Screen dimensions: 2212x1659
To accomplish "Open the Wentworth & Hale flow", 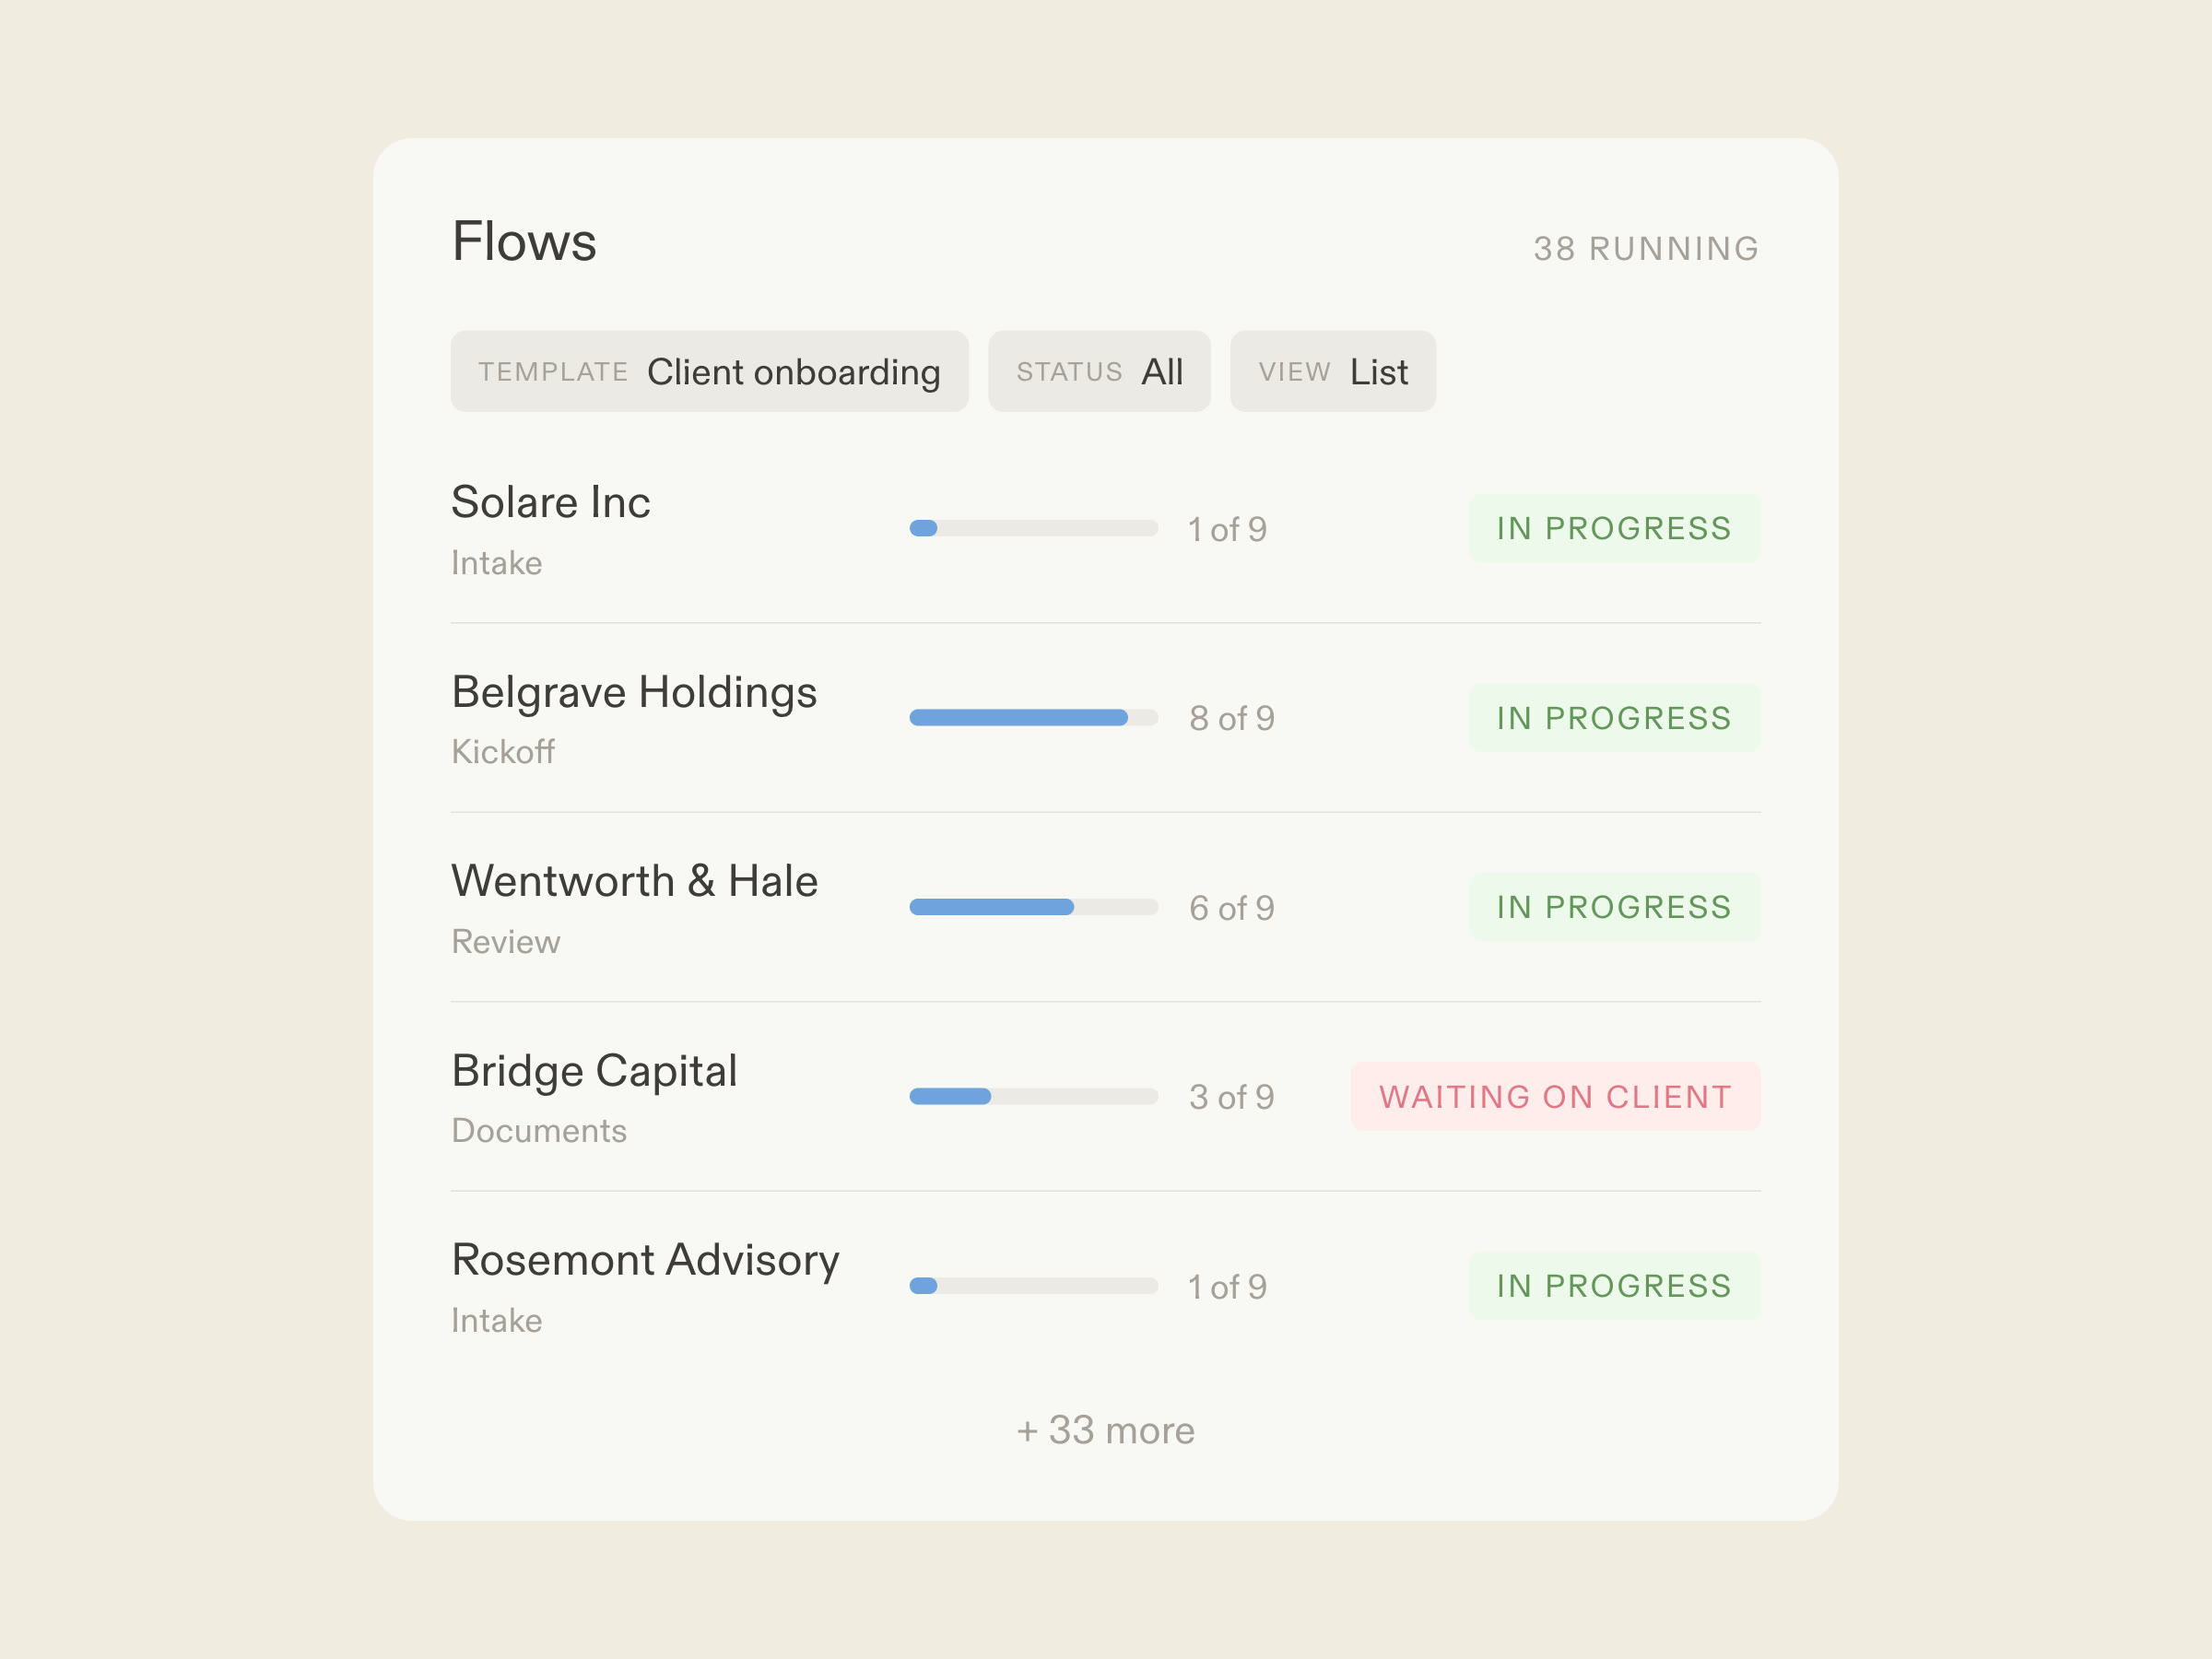I will pyautogui.click(x=1105, y=907).
